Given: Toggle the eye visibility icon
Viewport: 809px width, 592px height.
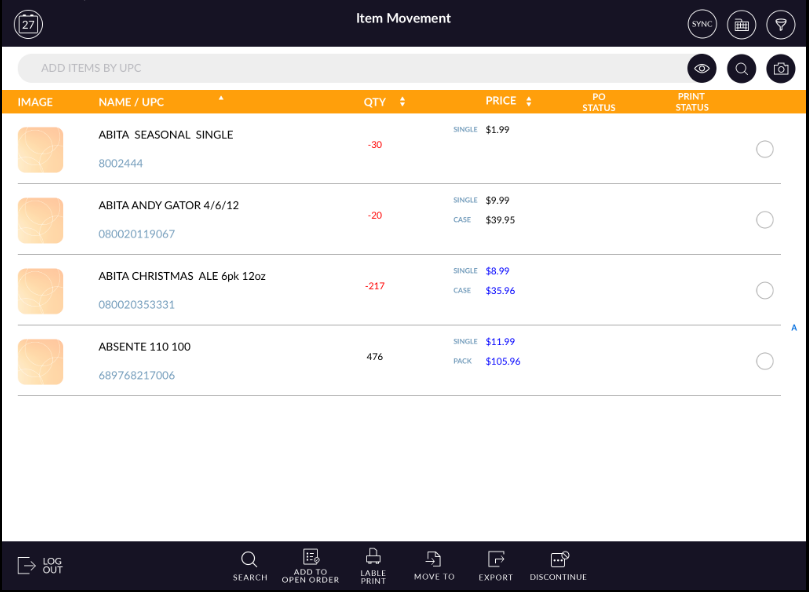Looking at the screenshot, I should [702, 68].
